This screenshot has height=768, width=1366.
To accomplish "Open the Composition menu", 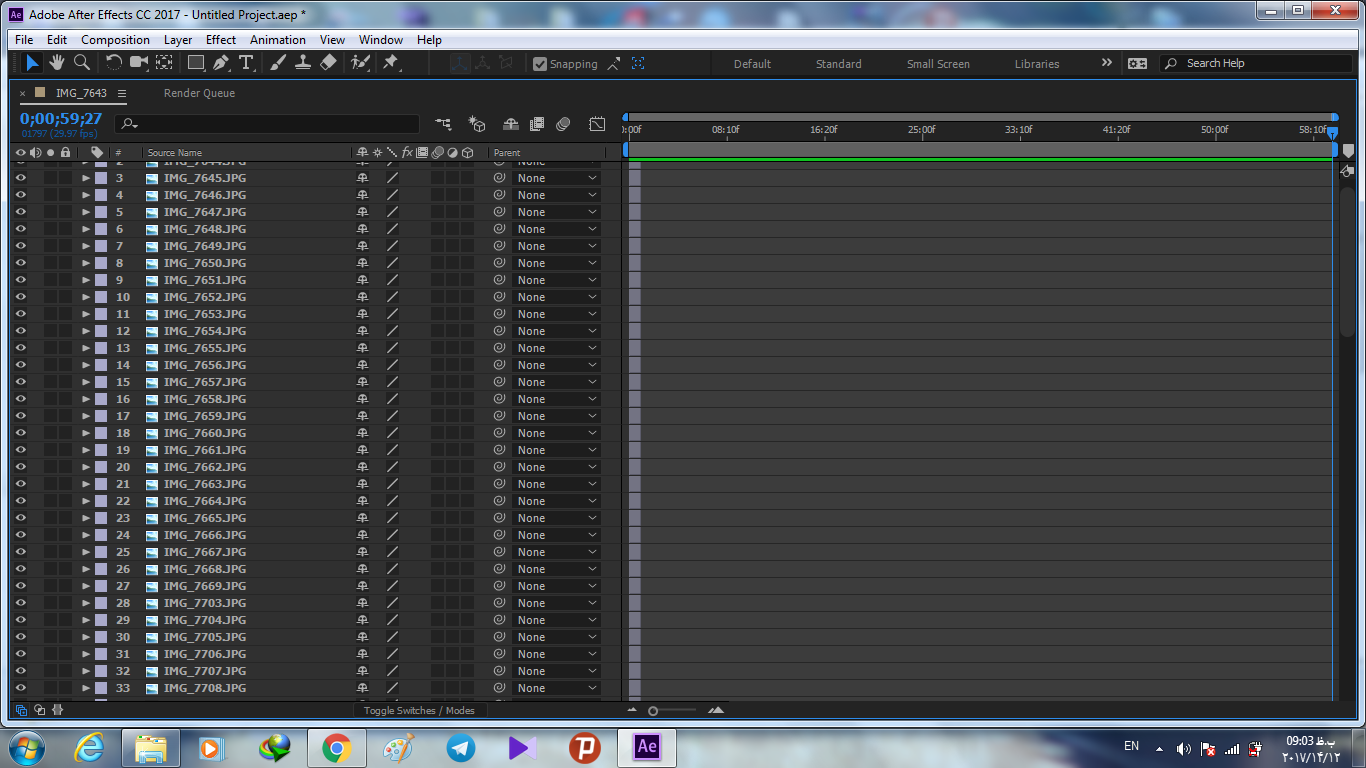I will tap(115, 40).
